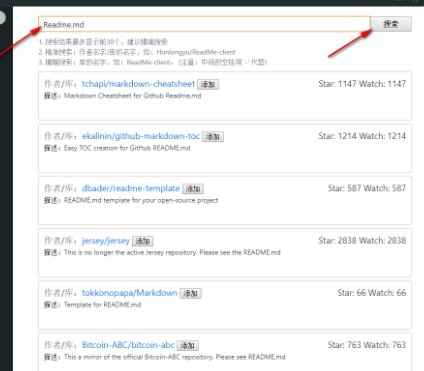Select text 'Star: 1147 Watch: 1147'
The height and width of the screenshot is (371, 424).
pos(362,84)
